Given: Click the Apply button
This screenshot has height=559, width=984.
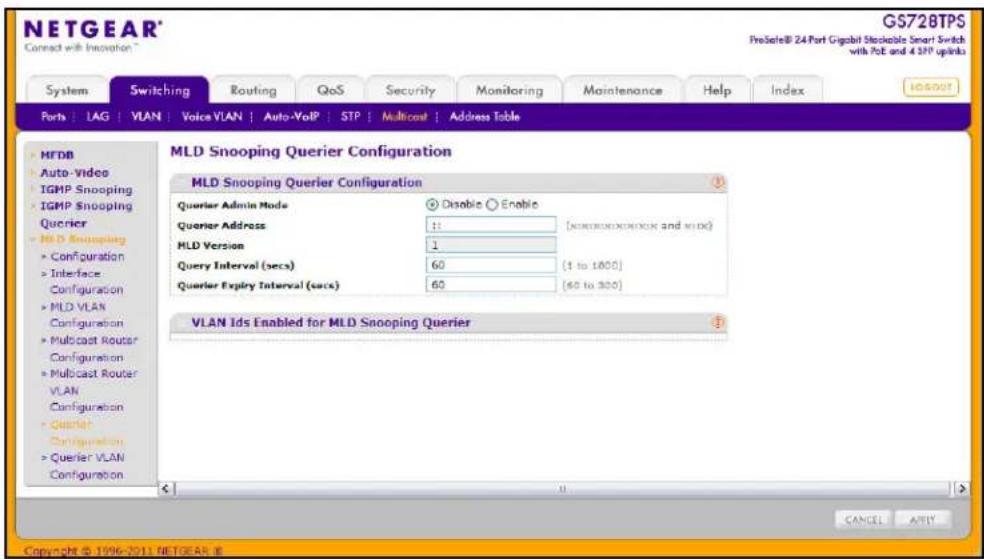Looking at the screenshot, I should [922, 519].
